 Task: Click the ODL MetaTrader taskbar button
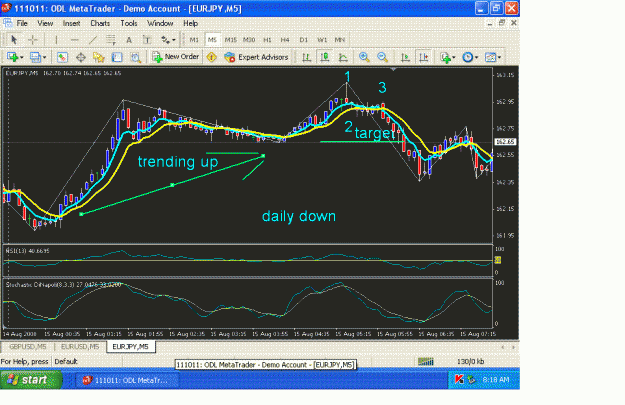pos(127,380)
